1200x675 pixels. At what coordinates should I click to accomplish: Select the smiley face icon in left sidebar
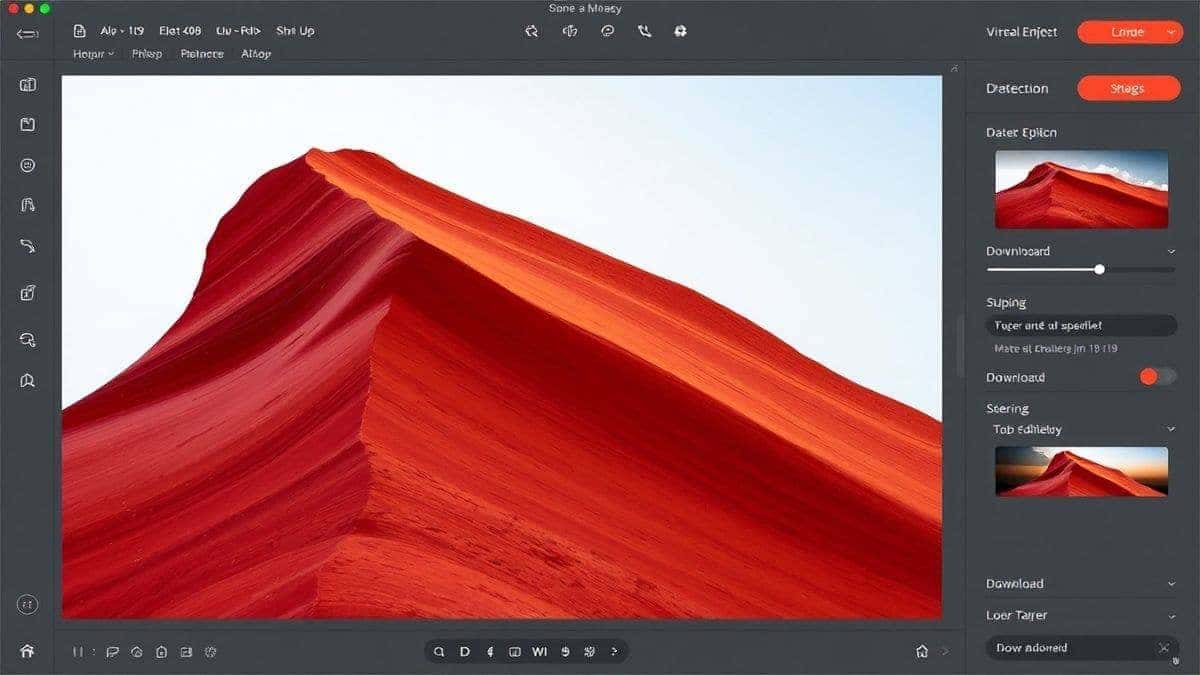click(x=28, y=165)
